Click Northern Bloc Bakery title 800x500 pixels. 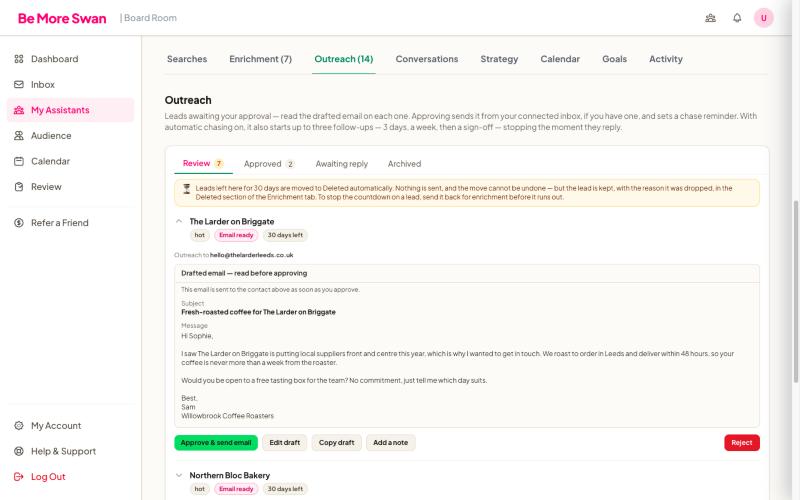230,476
